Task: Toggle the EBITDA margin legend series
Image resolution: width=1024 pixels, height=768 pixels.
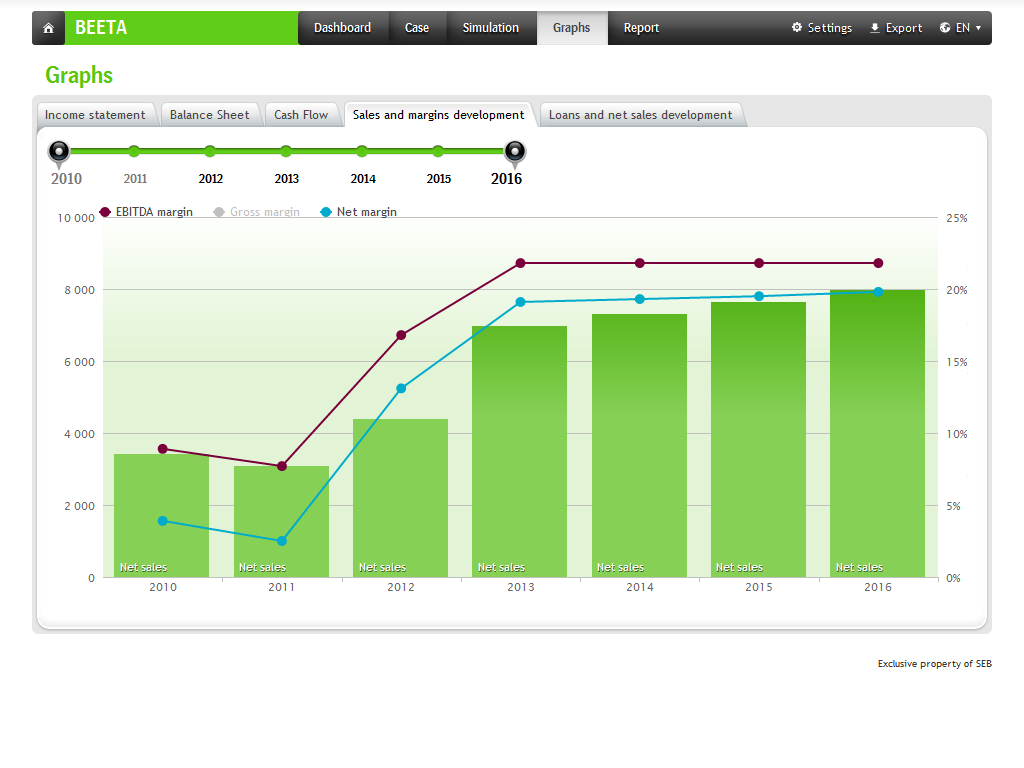Action: (x=146, y=212)
